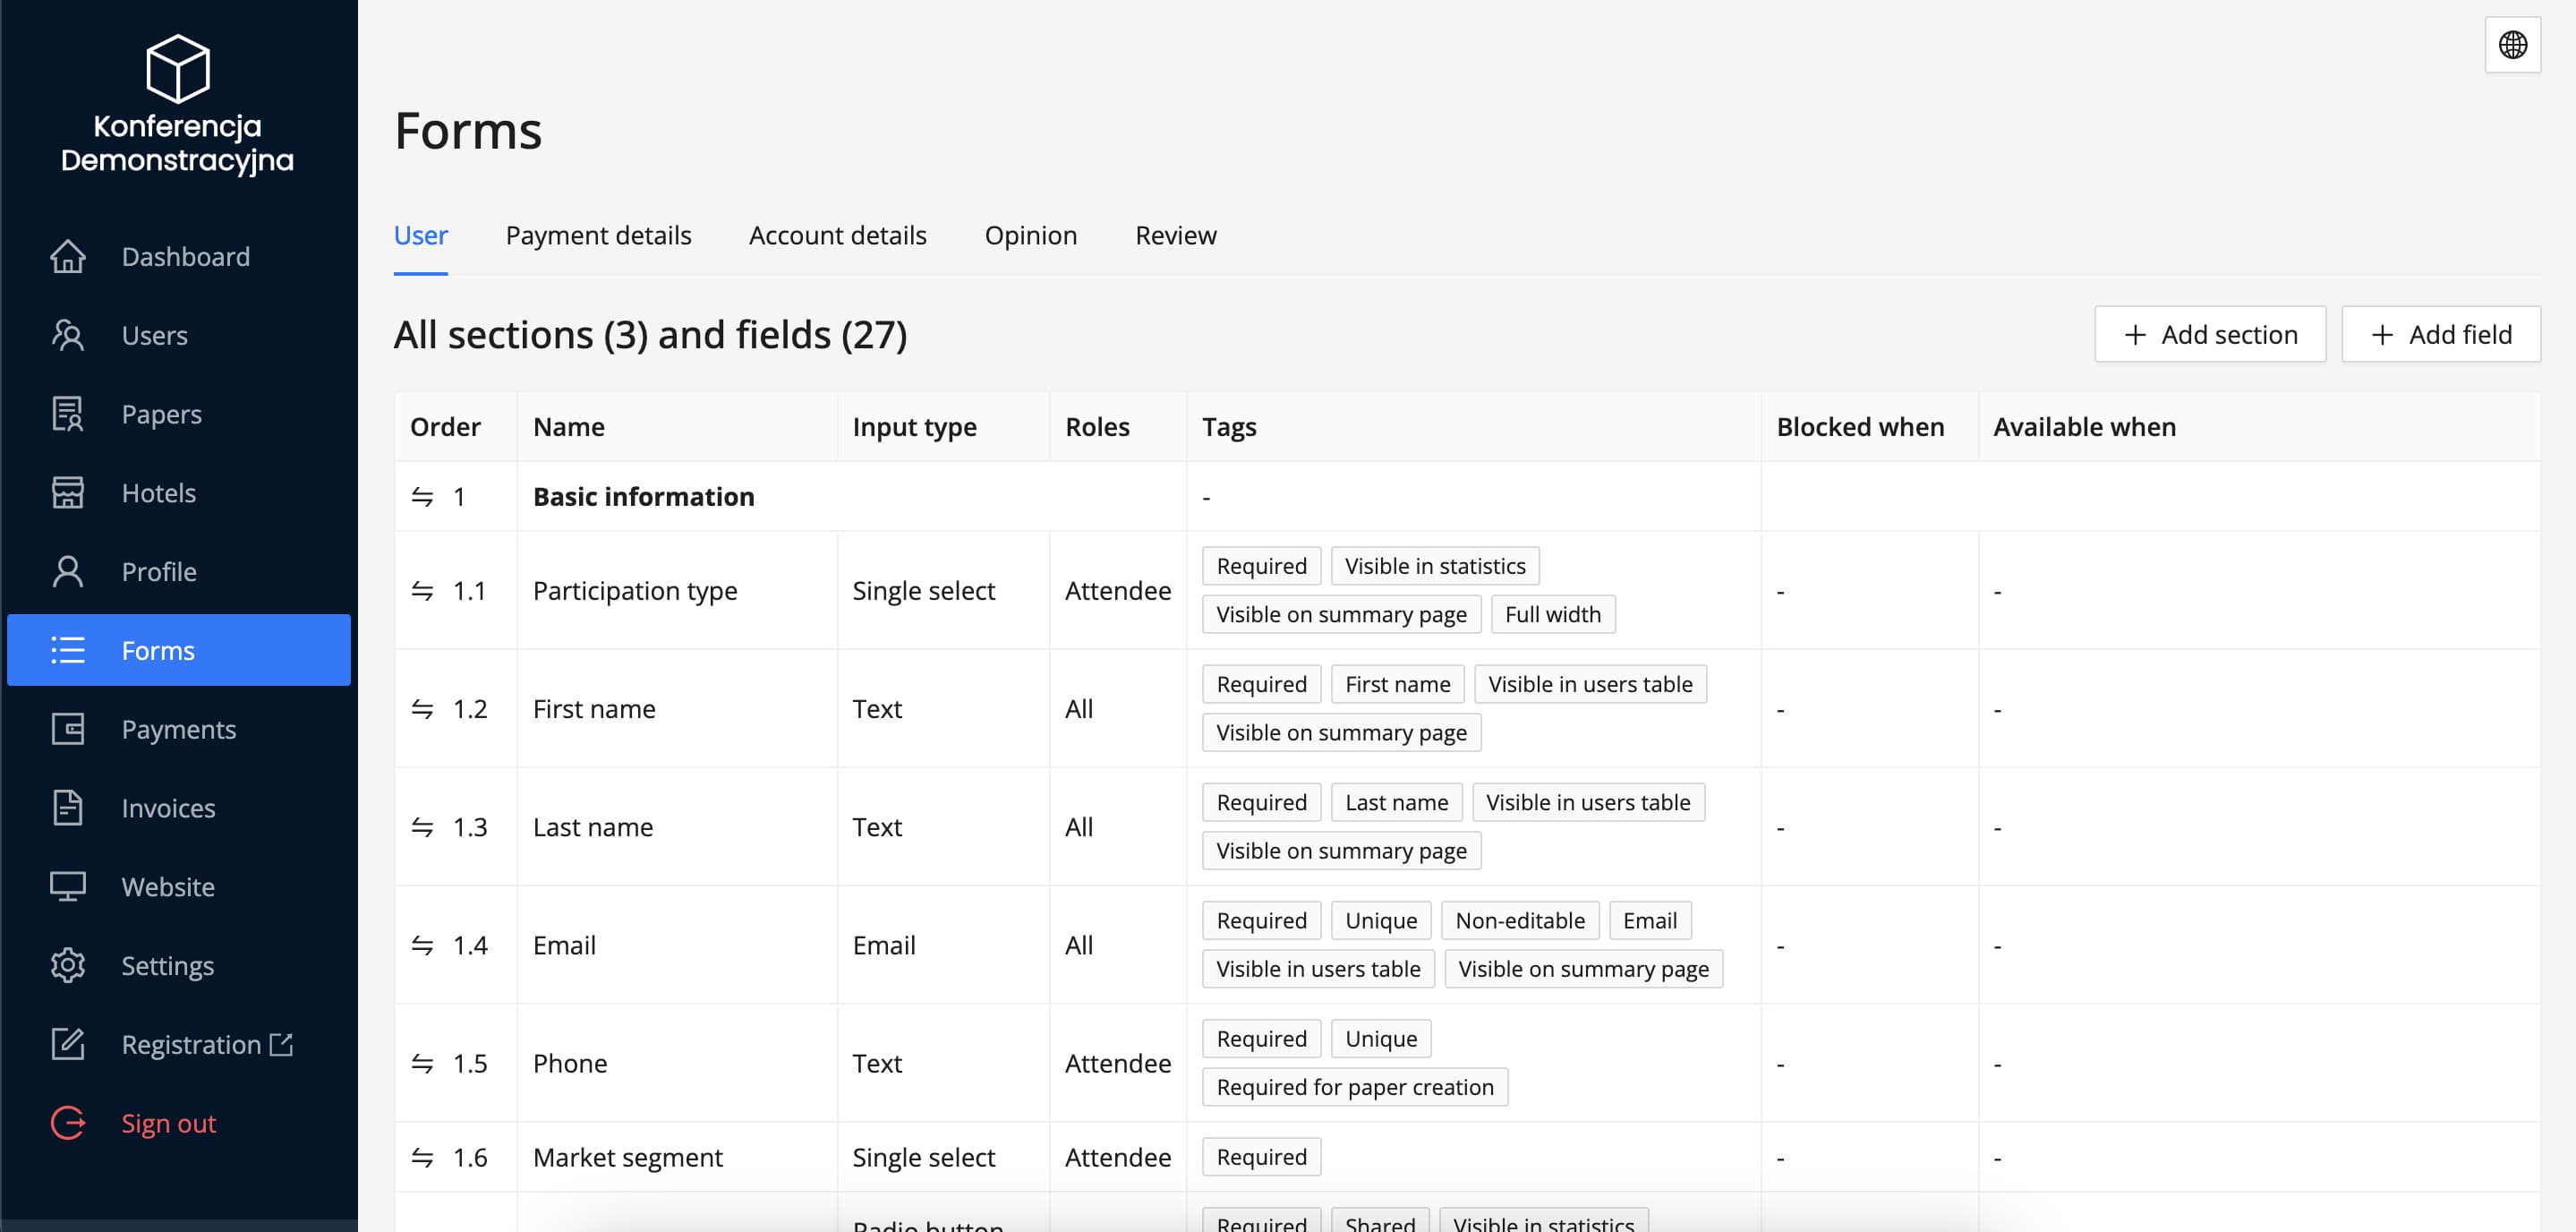This screenshot has width=2576, height=1232.
Task: Open Settings from the sidebar
Action: point(168,965)
